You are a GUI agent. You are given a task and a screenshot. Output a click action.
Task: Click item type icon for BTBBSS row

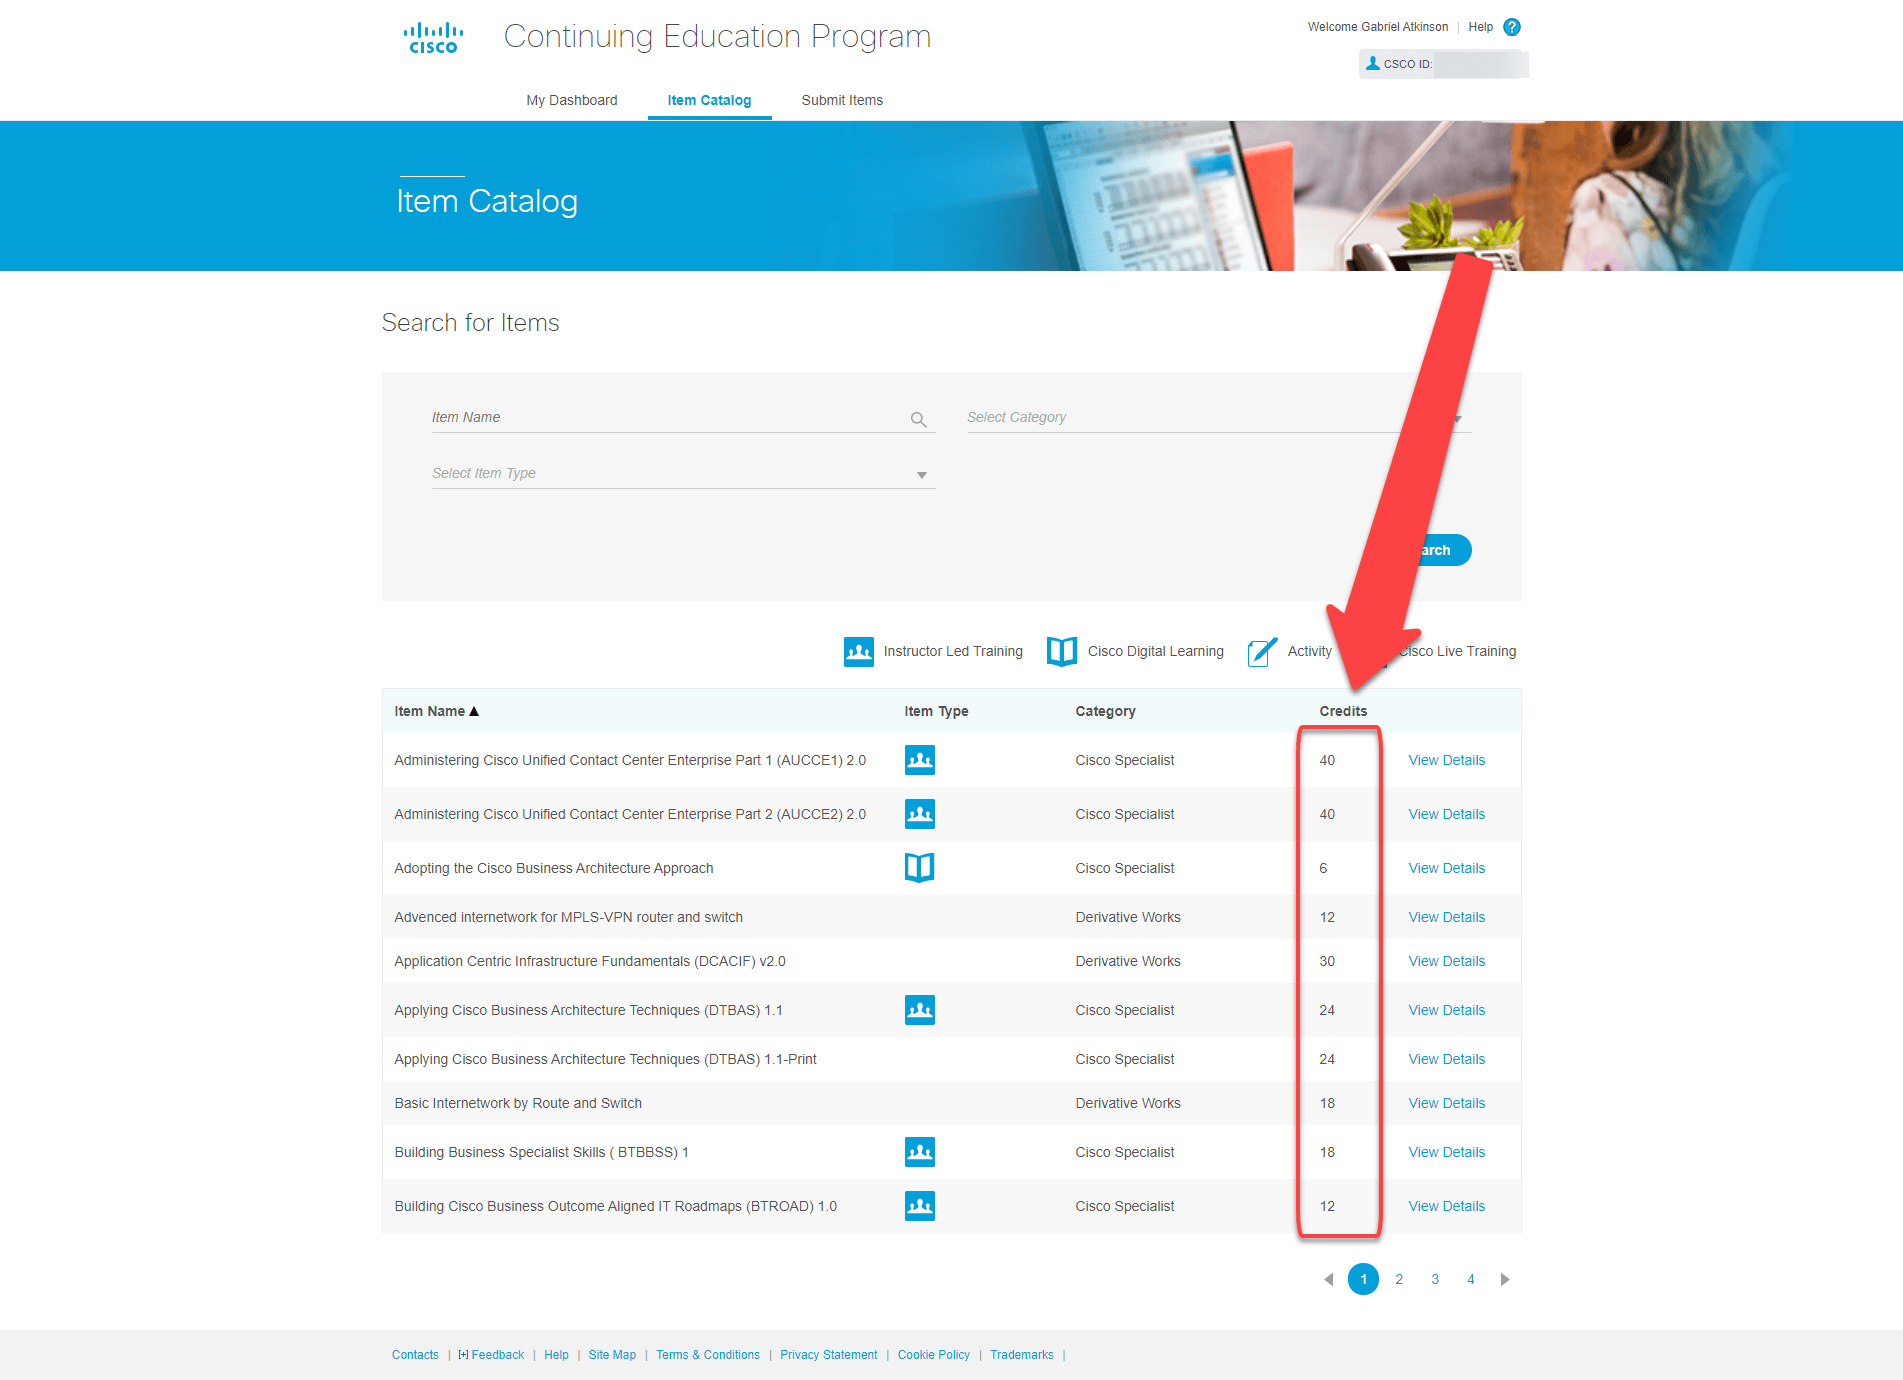[x=920, y=1152]
